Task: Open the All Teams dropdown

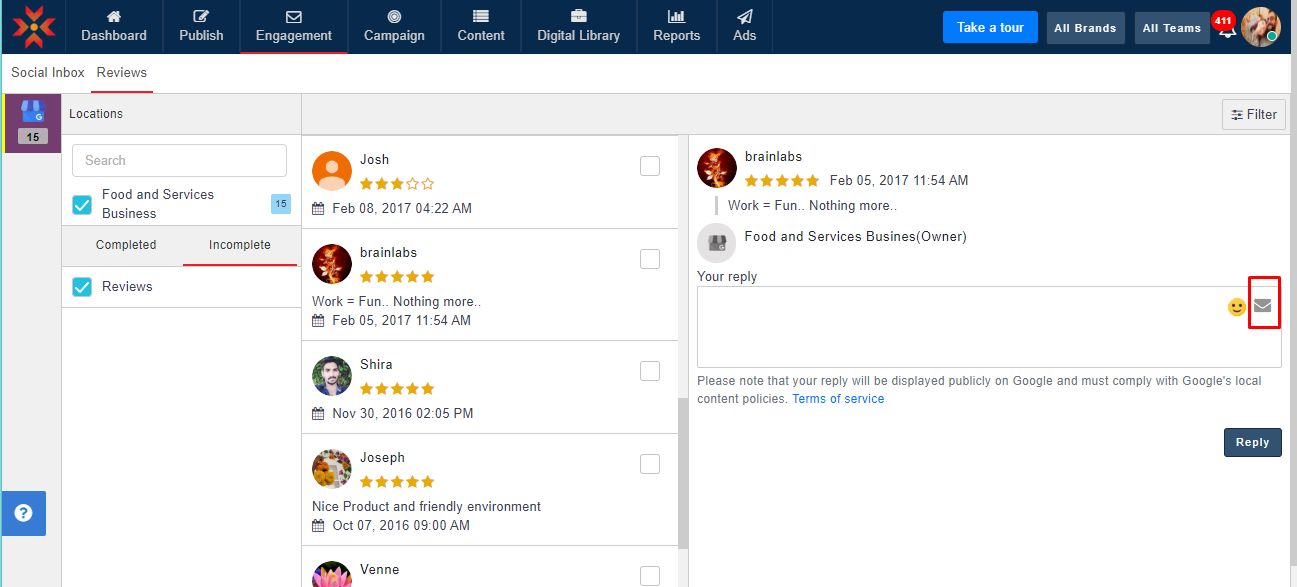Action: [x=1171, y=28]
